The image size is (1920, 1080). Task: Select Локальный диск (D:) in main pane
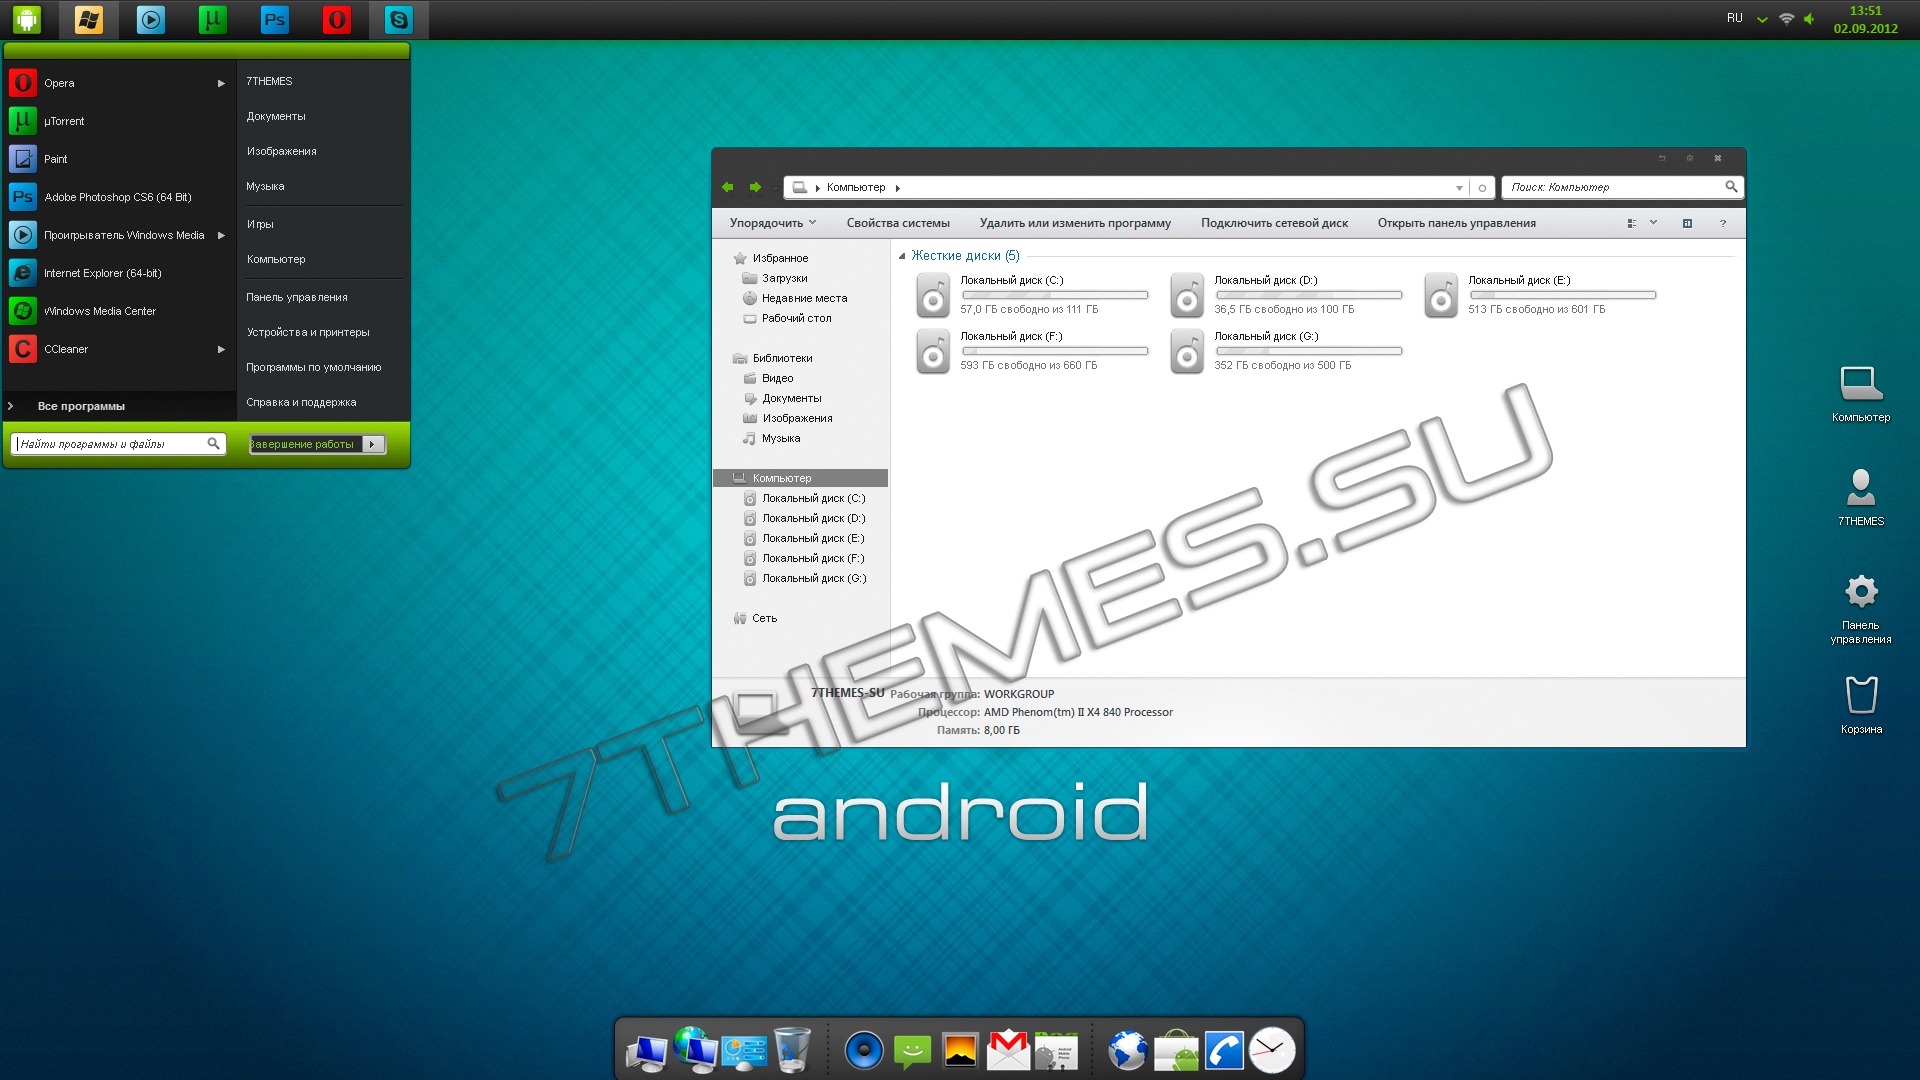coord(1285,295)
